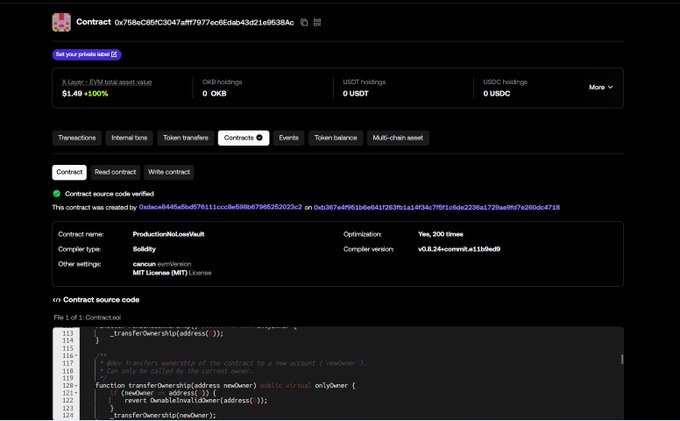Click the green verified checkmark icon
Viewport: 680px width, 421px height.
pyautogui.click(x=57, y=194)
